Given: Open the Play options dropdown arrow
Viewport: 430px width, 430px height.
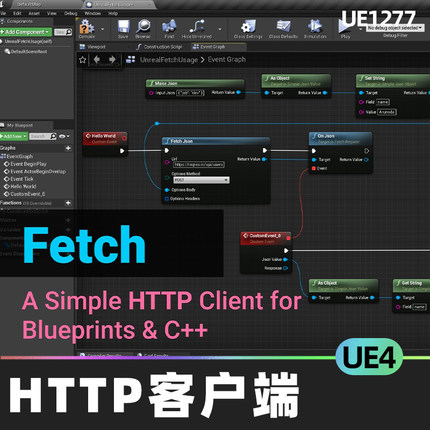Looking at the screenshot, I should click(x=360, y=29).
